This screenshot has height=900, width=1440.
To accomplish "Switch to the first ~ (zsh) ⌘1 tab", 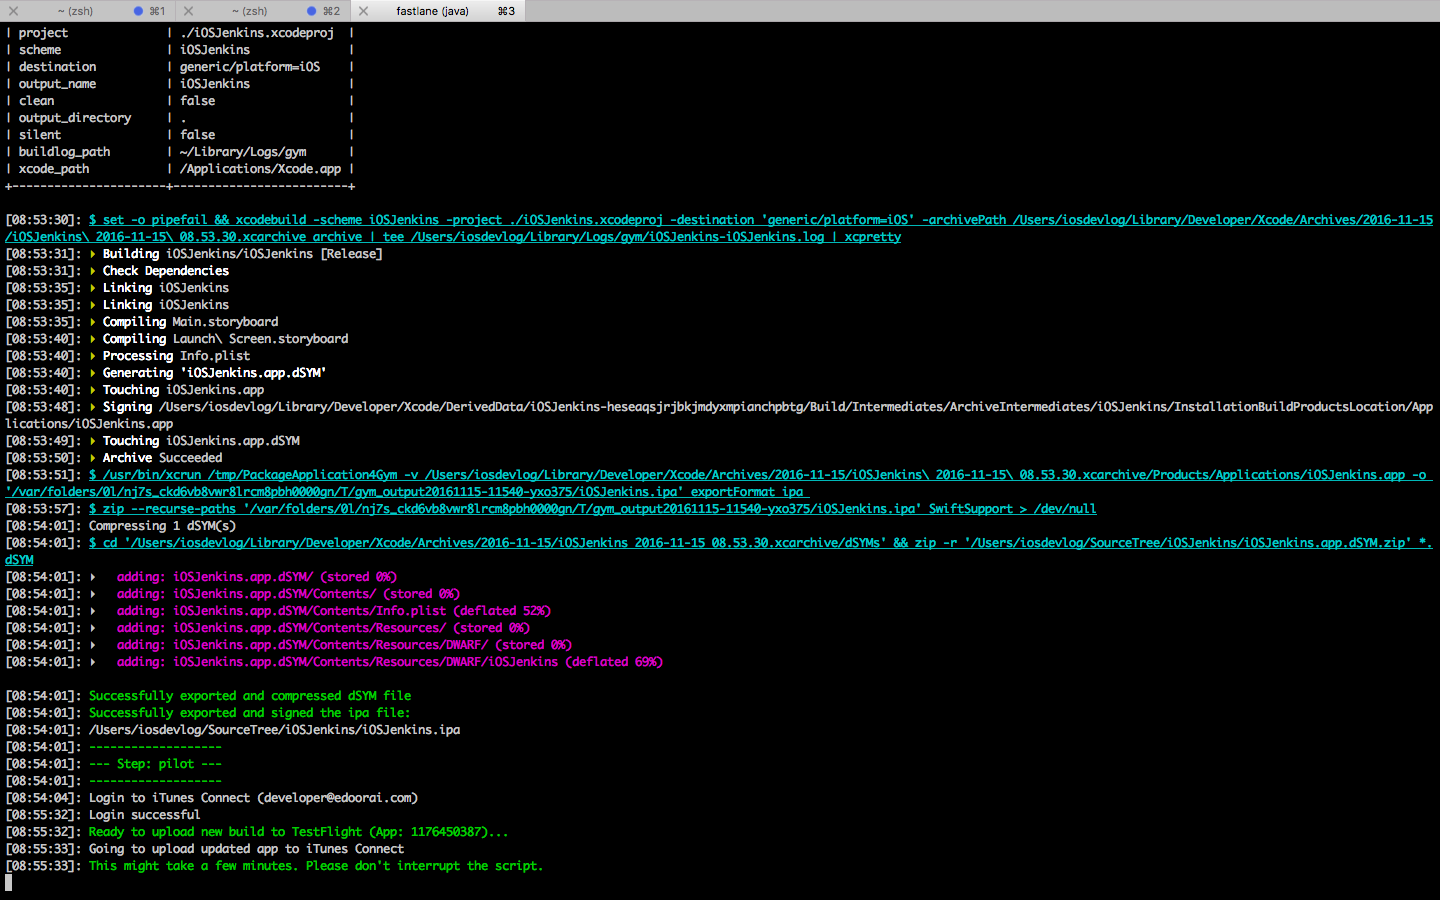I will point(87,11).
